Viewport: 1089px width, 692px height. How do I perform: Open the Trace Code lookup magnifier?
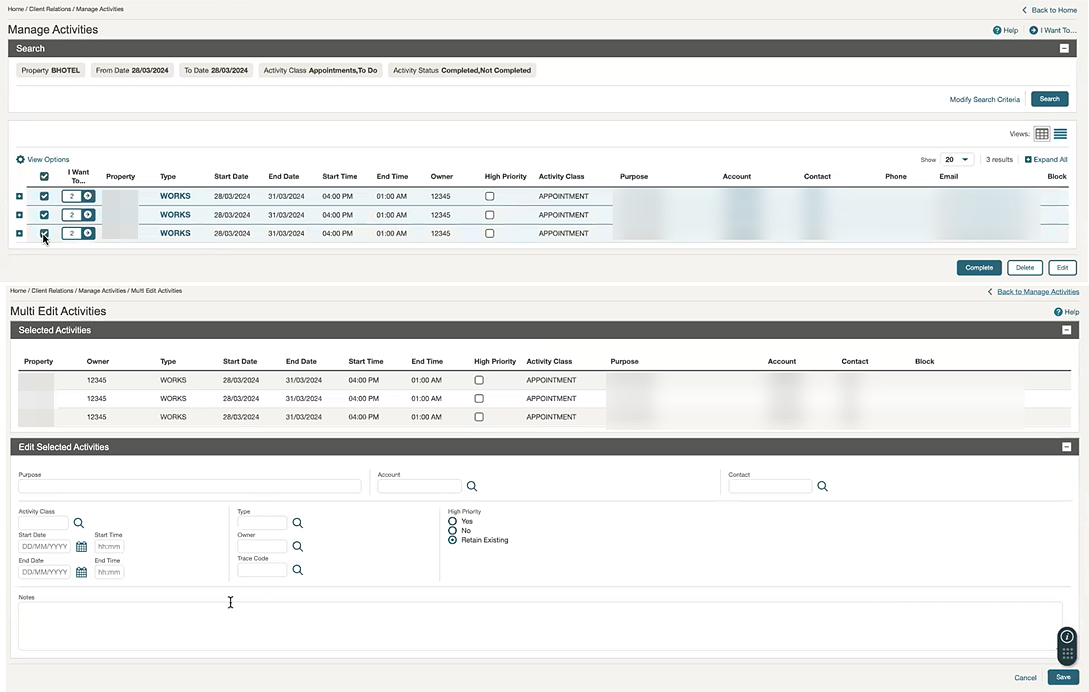coord(297,569)
